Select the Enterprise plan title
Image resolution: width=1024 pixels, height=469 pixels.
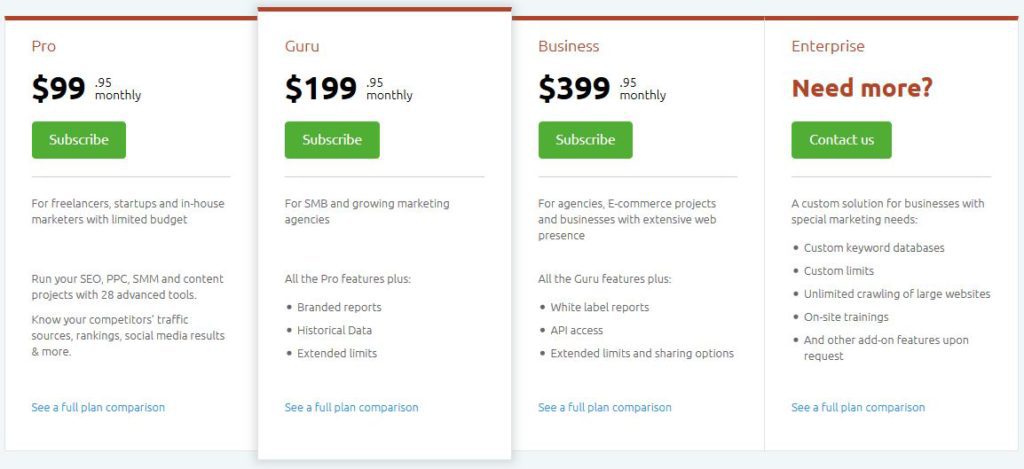(x=827, y=46)
